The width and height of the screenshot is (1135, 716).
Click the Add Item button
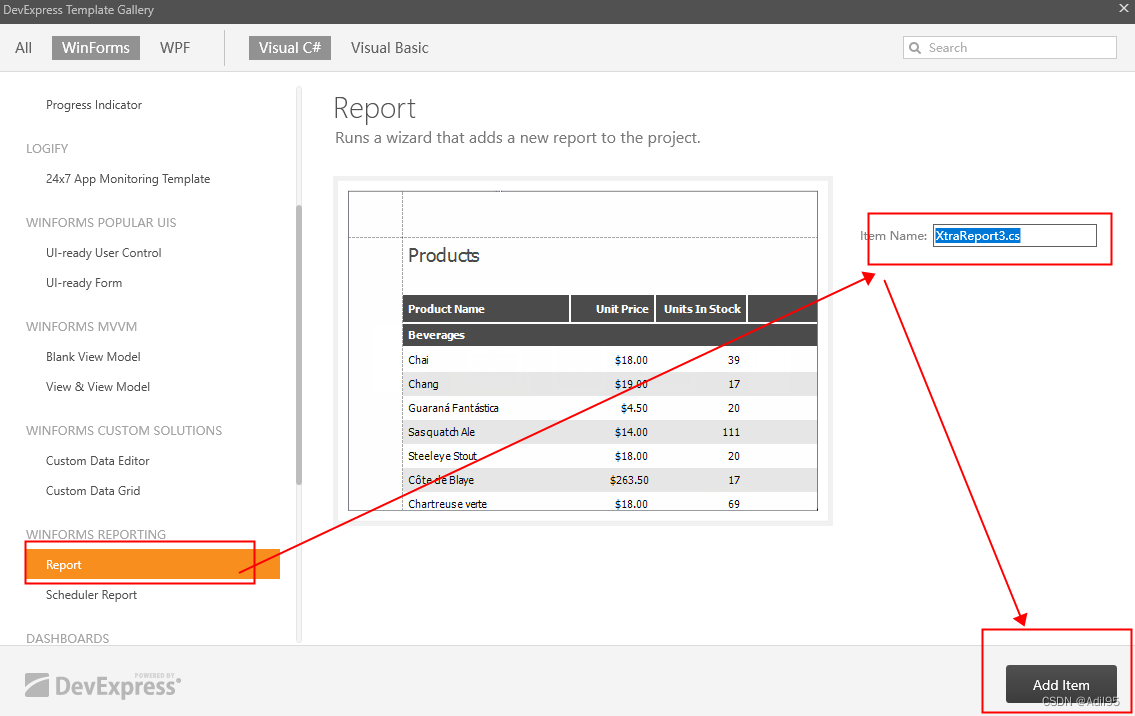pos(1061,684)
